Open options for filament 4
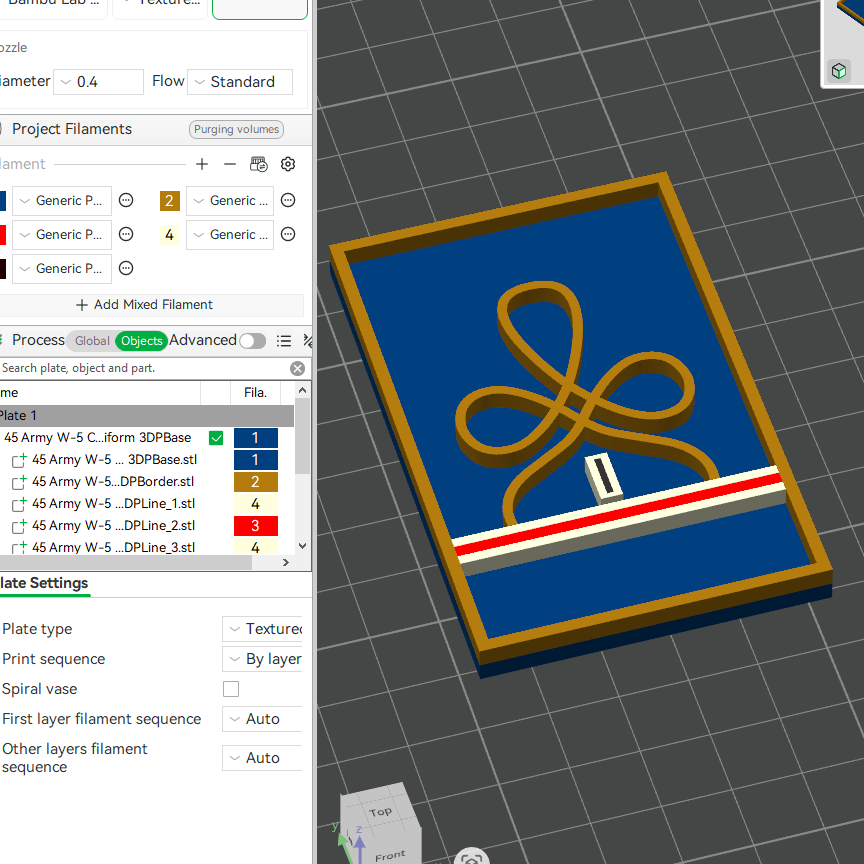The height and width of the screenshot is (864, 864). point(288,234)
